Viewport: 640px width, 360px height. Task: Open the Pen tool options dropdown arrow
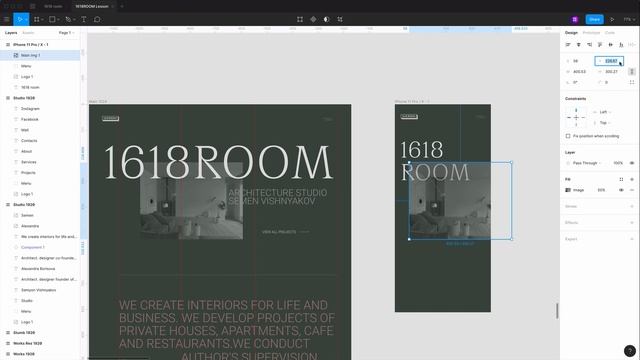[74, 20]
